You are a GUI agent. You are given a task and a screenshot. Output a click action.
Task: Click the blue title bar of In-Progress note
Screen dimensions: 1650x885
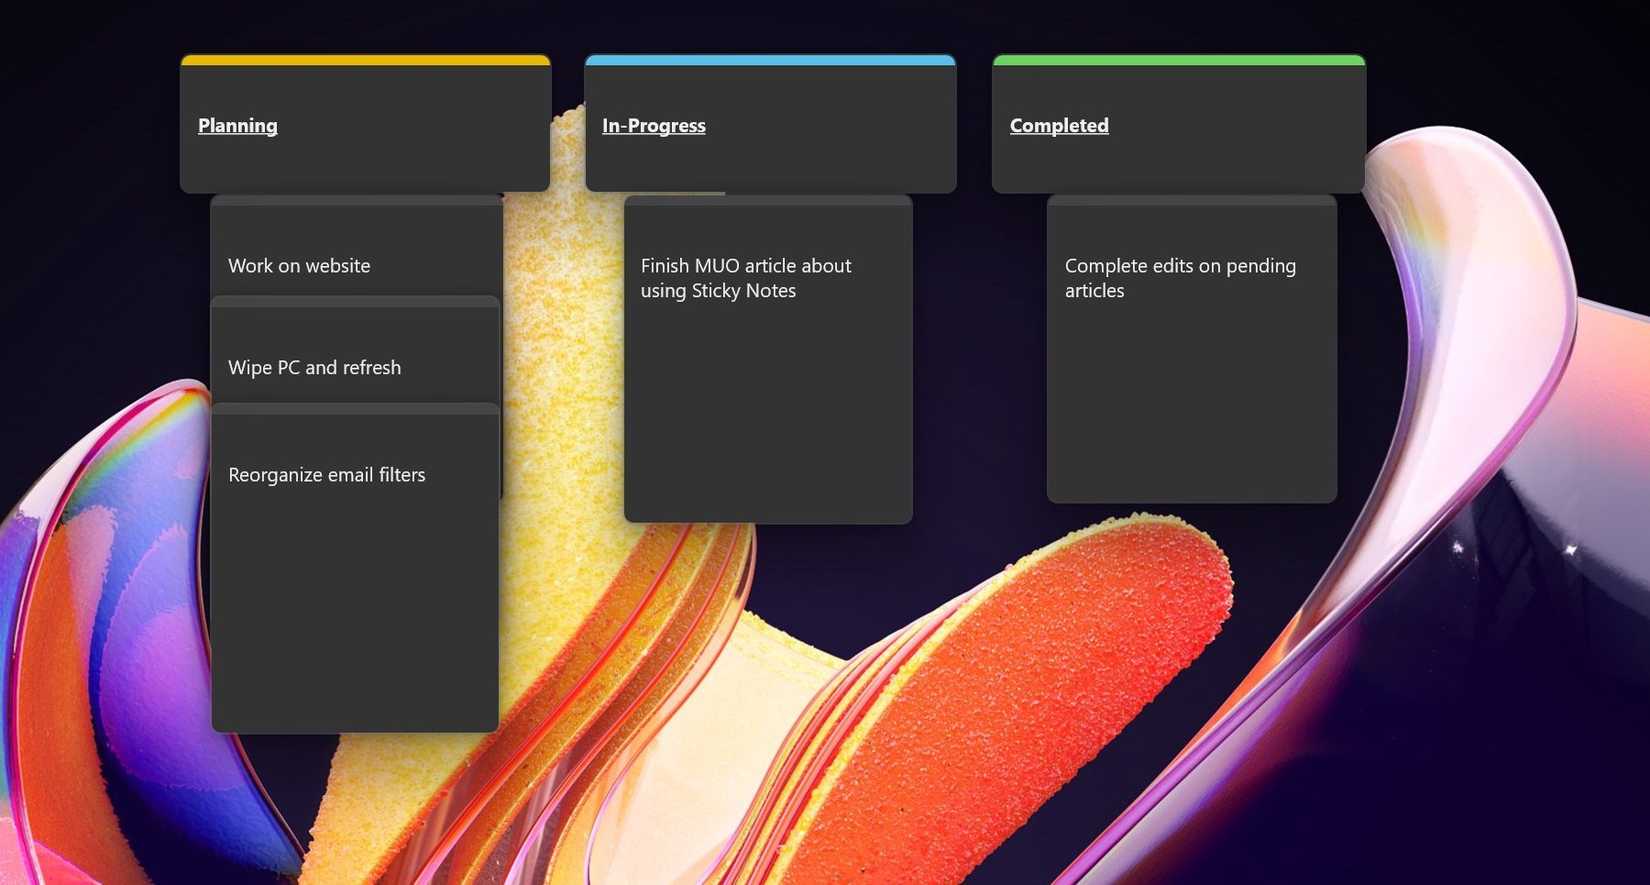pos(770,60)
